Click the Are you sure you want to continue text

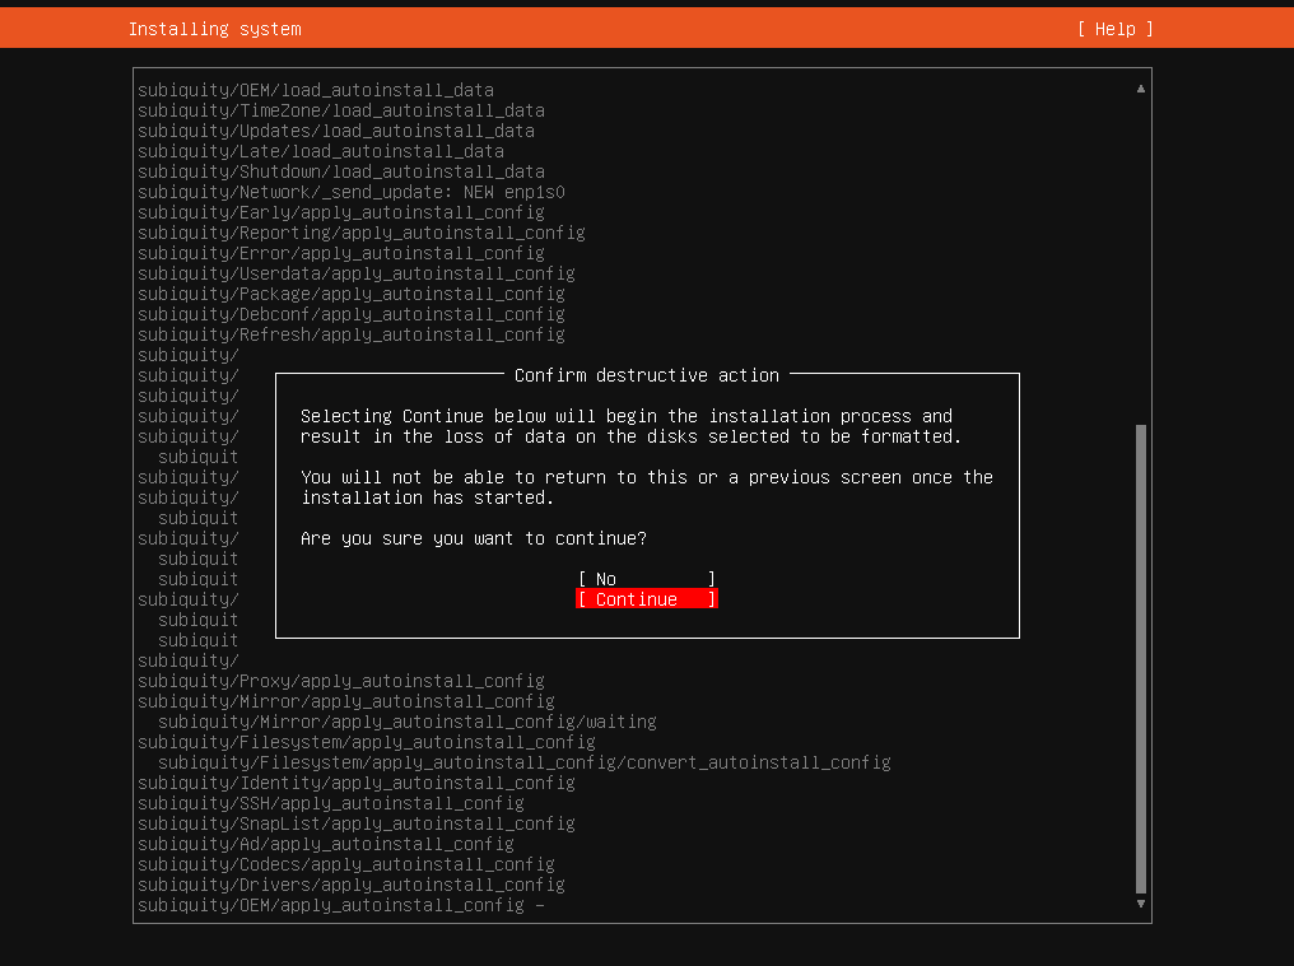click(474, 538)
